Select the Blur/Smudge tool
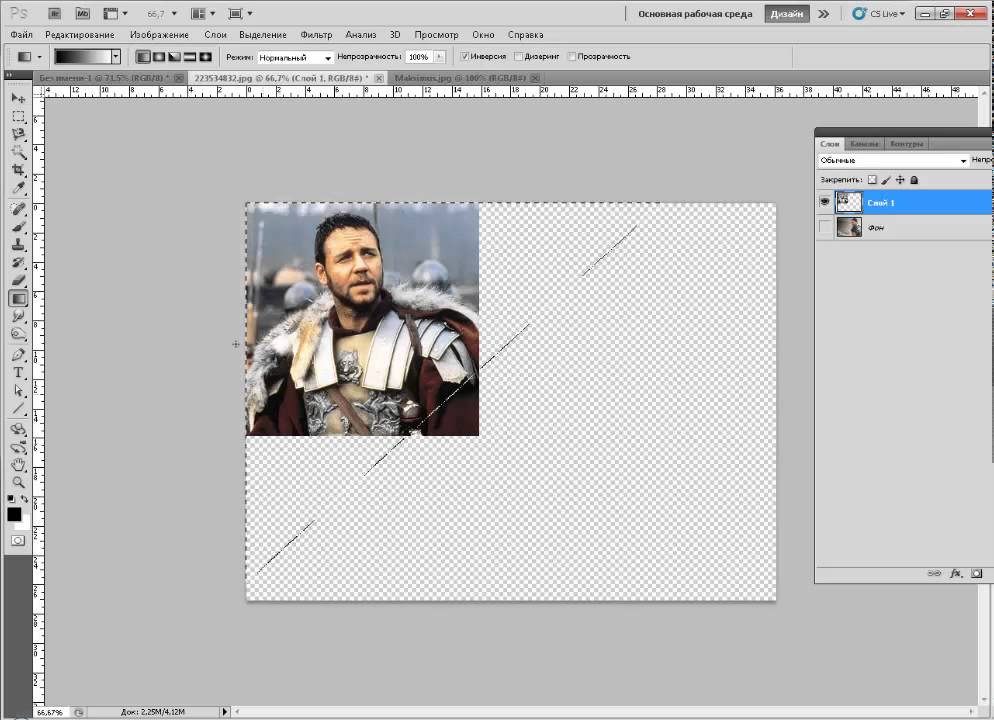 18,316
